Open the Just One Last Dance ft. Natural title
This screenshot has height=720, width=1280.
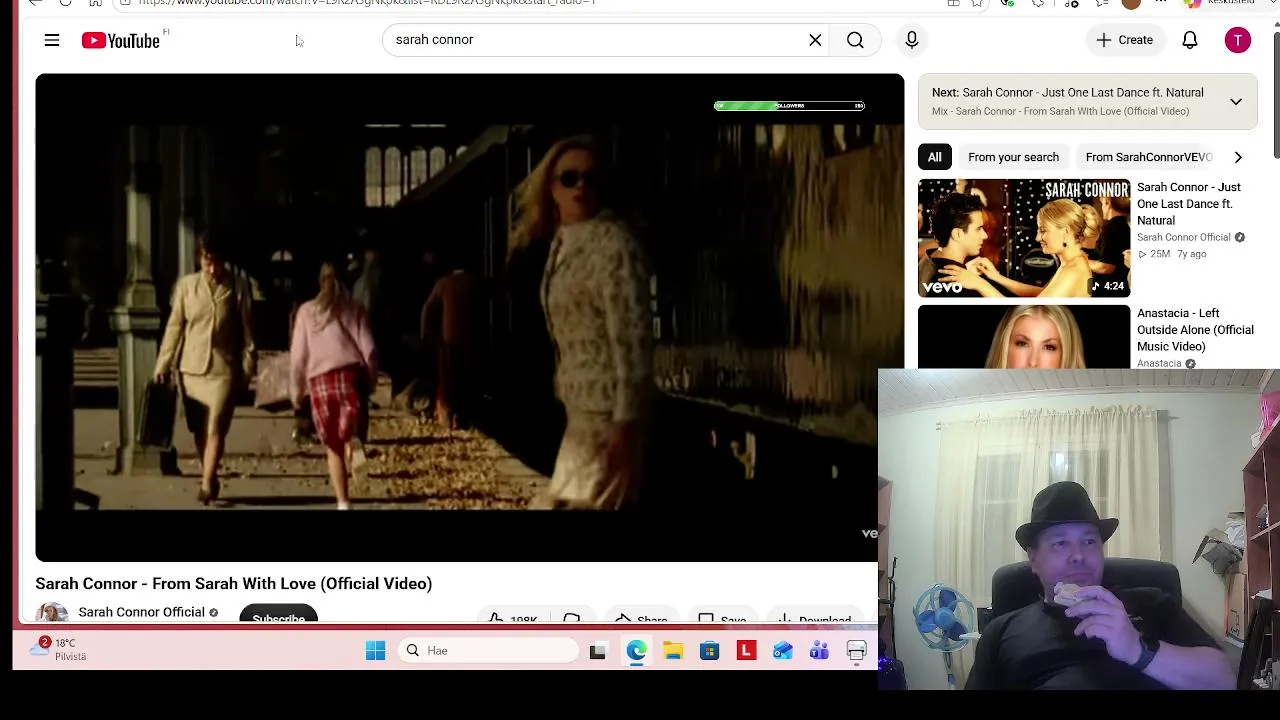point(1189,204)
